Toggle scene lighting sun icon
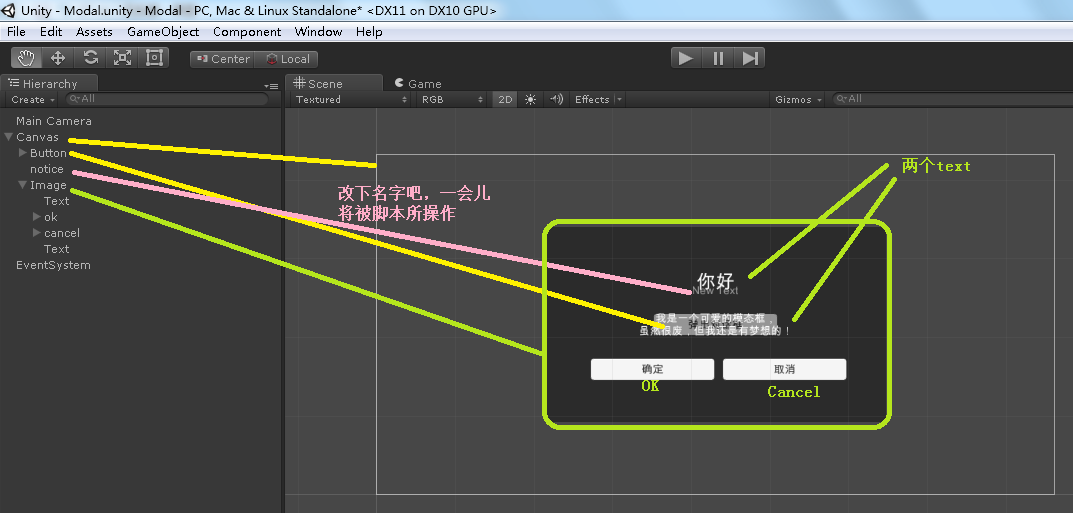This screenshot has width=1073, height=513. click(x=530, y=99)
